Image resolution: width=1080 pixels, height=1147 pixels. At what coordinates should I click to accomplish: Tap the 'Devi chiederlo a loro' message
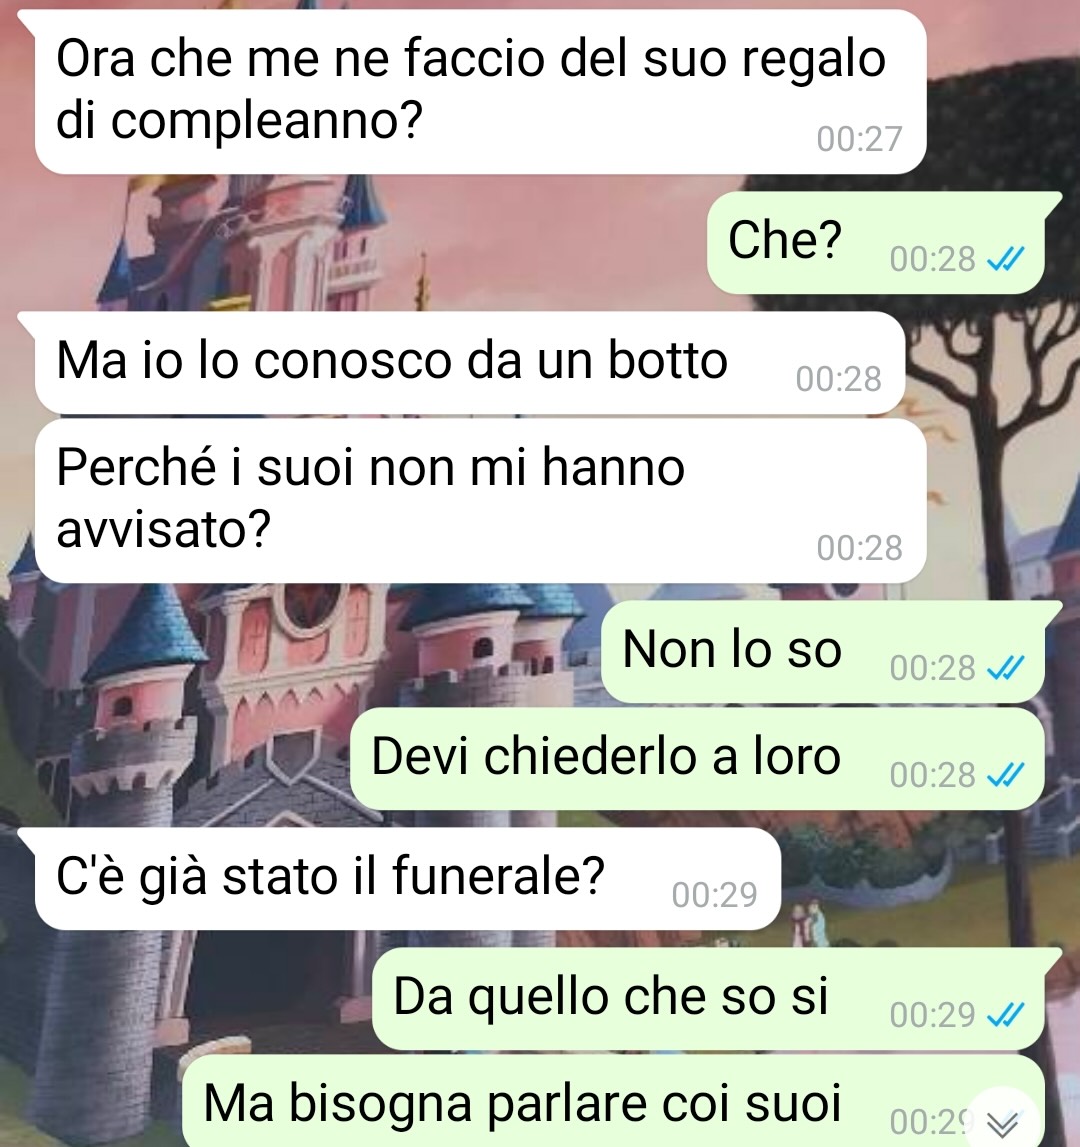coord(697,759)
